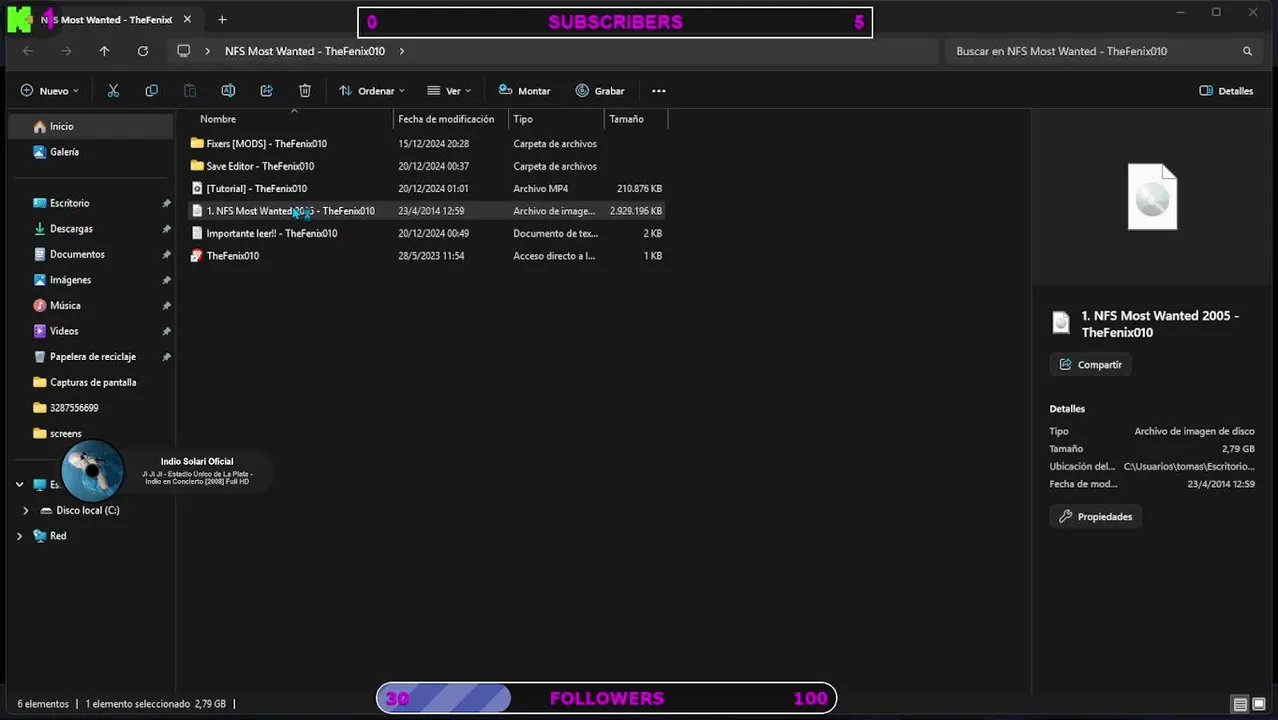Click the unpin icon next to Escritorio
This screenshot has width=1278, height=720.
166,203
